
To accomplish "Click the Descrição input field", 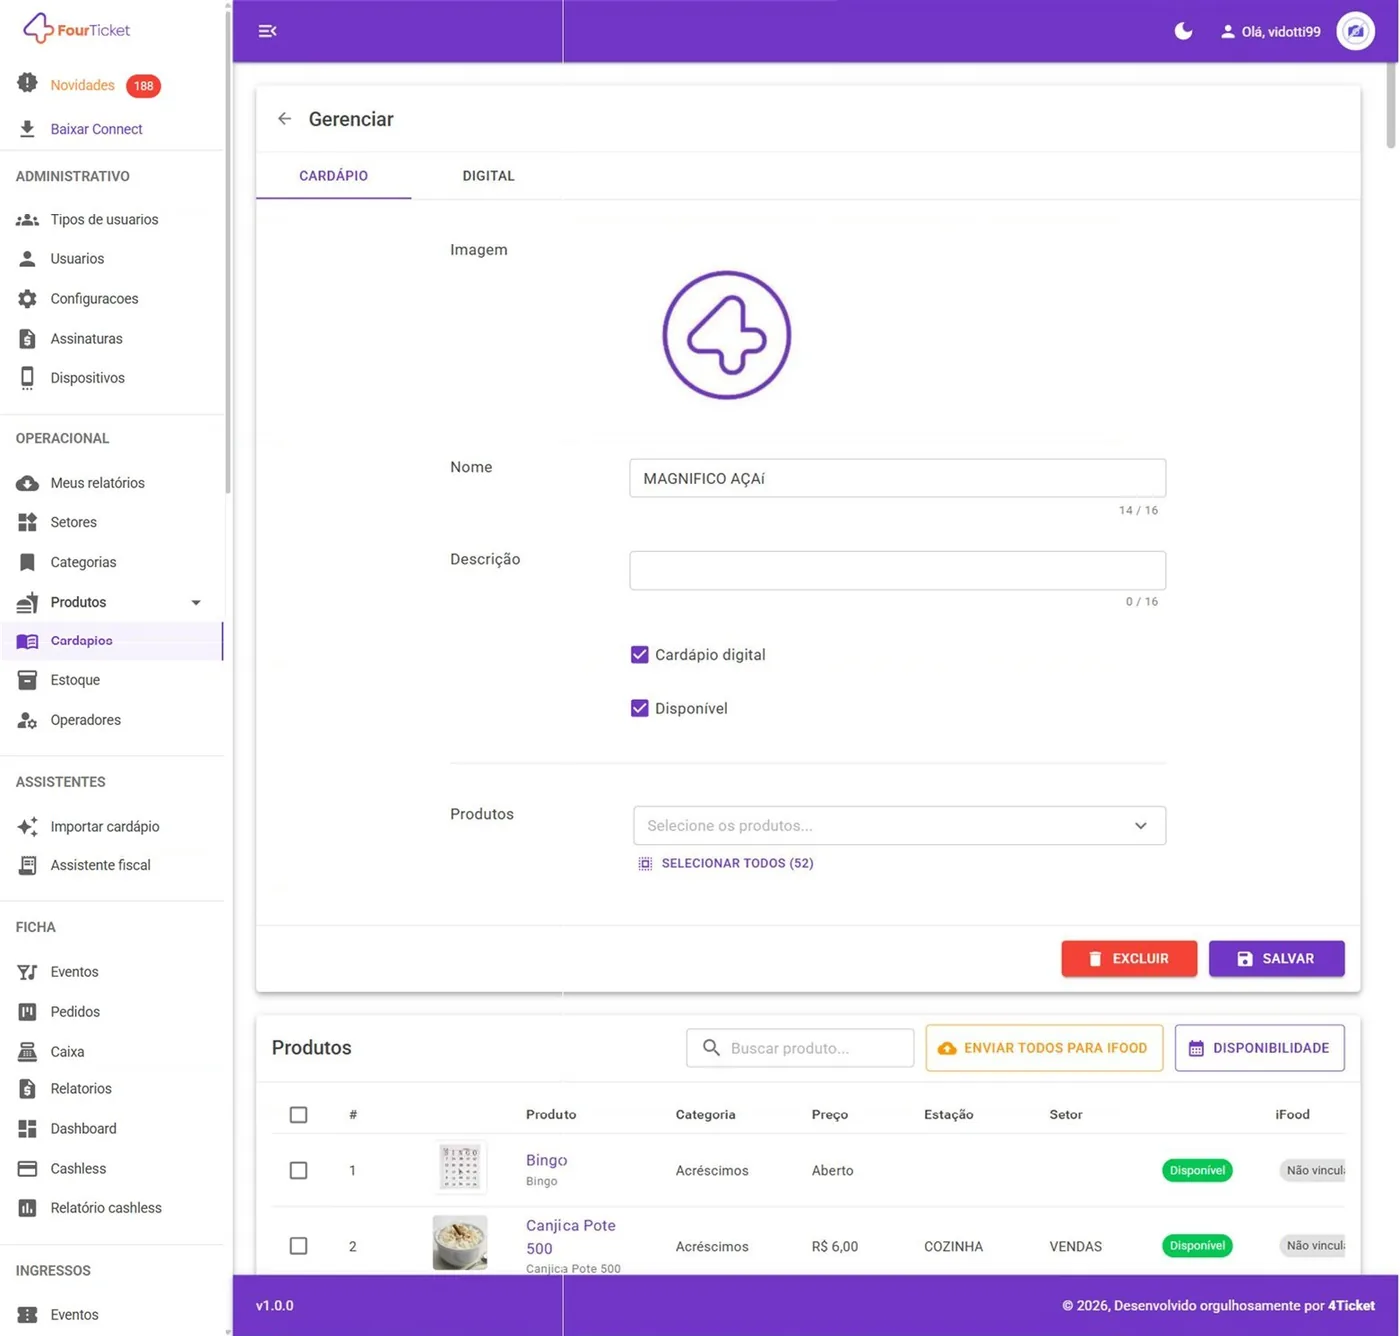I will 897,570.
